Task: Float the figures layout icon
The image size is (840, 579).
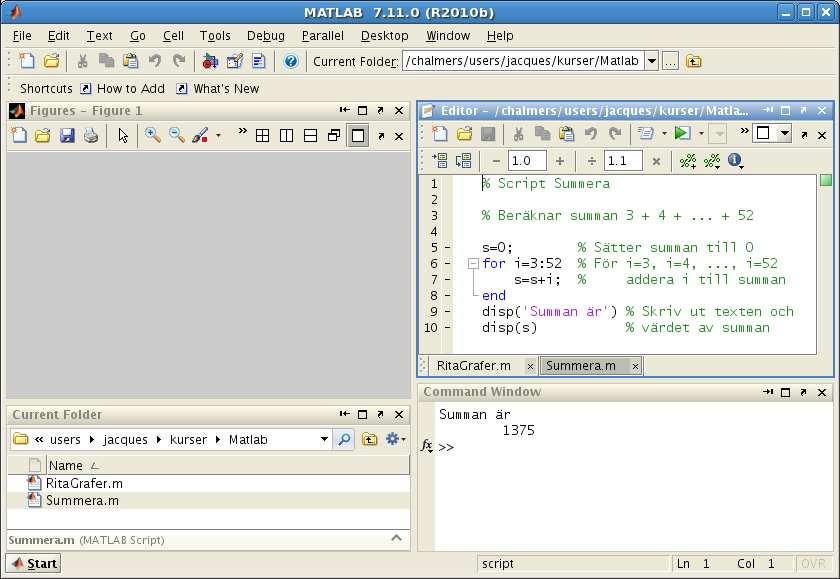Action: [334, 136]
